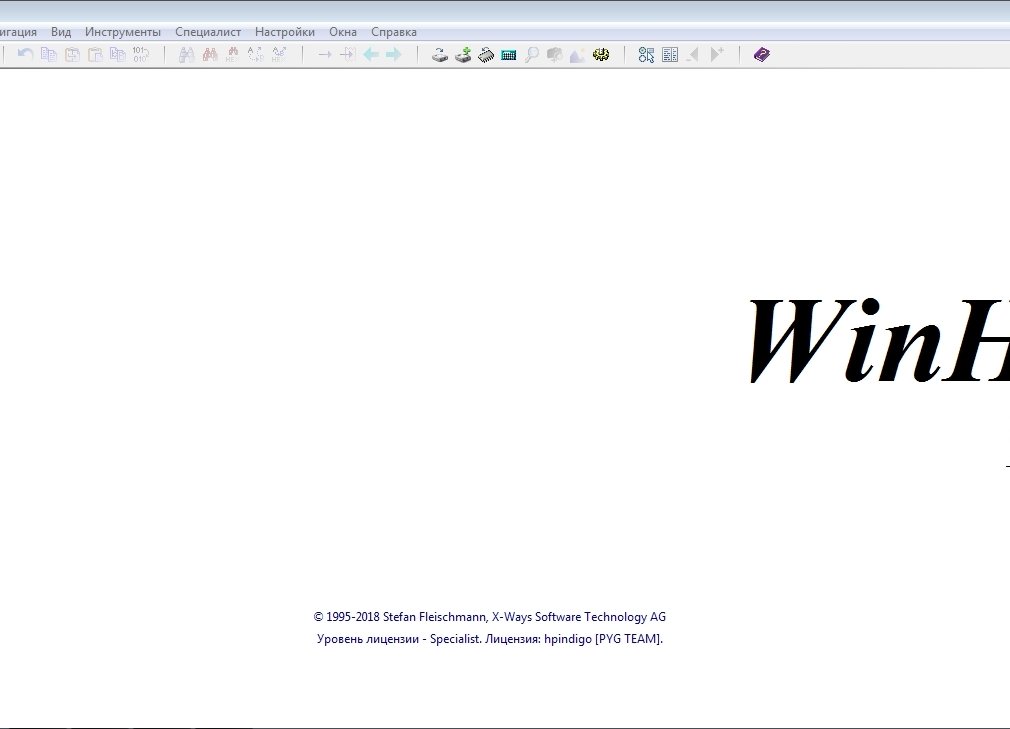
Task: Click the red binoculars icon without HEX label
Action: [x=210, y=55]
